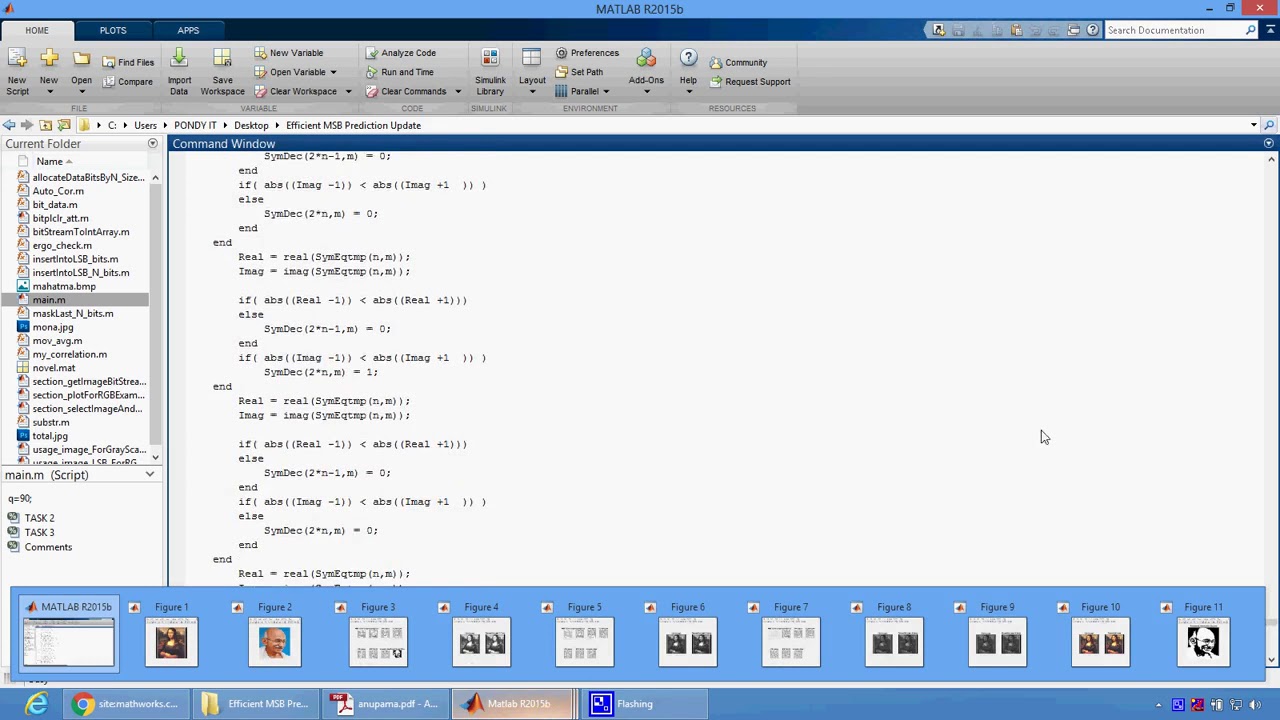Open the Help icon
1280x720 pixels.
[x=688, y=60]
